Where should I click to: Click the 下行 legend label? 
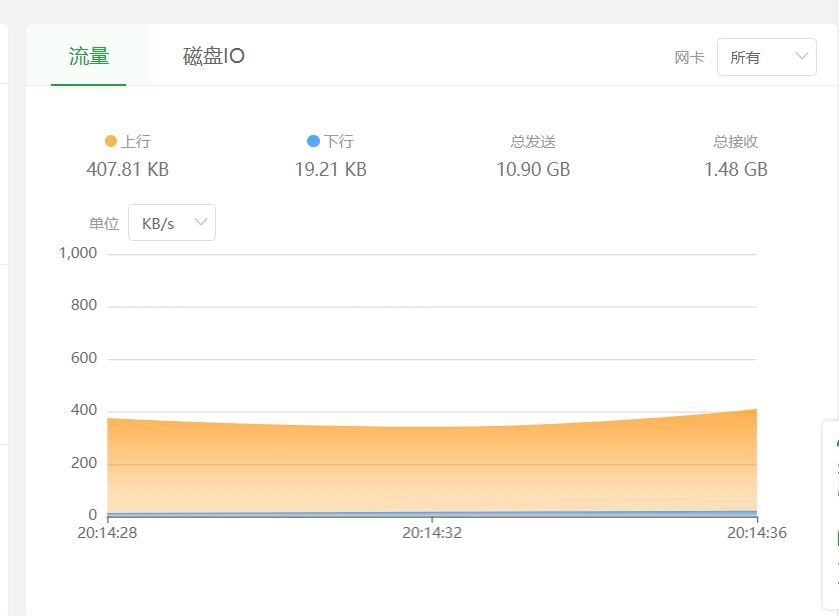pyautogui.click(x=338, y=141)
